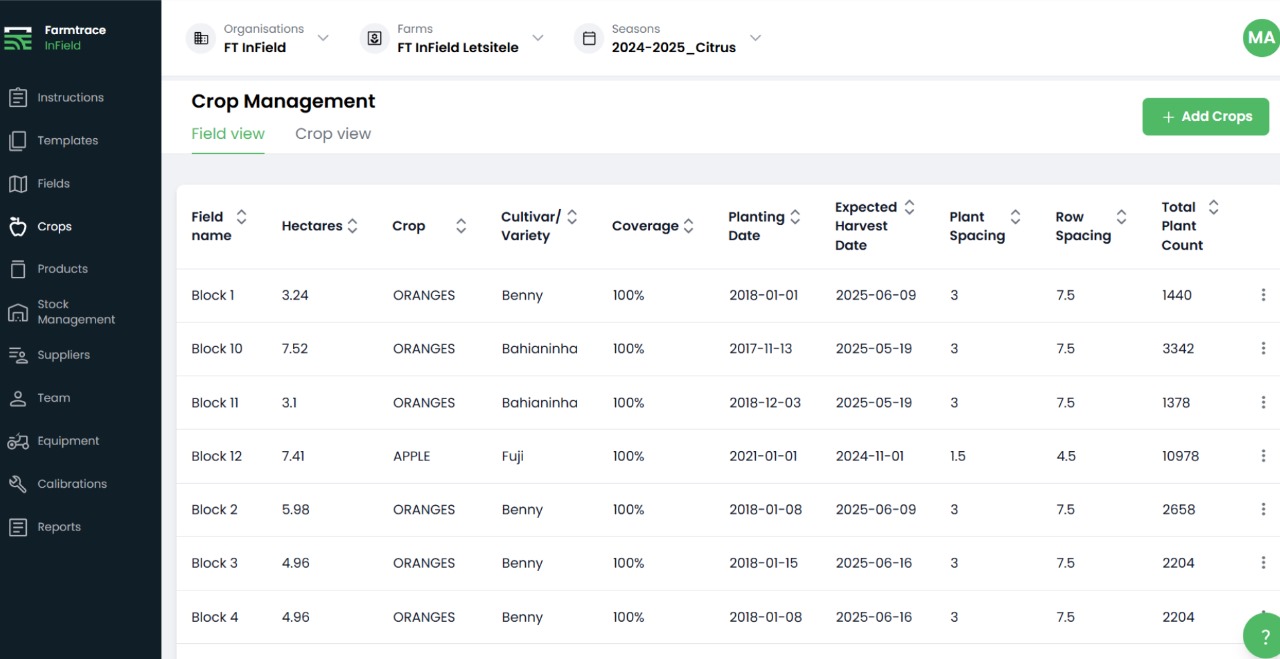Sort table by Plant Spacing
The width and height of the screenshot is (1280, 659).
pos(1015,217)
